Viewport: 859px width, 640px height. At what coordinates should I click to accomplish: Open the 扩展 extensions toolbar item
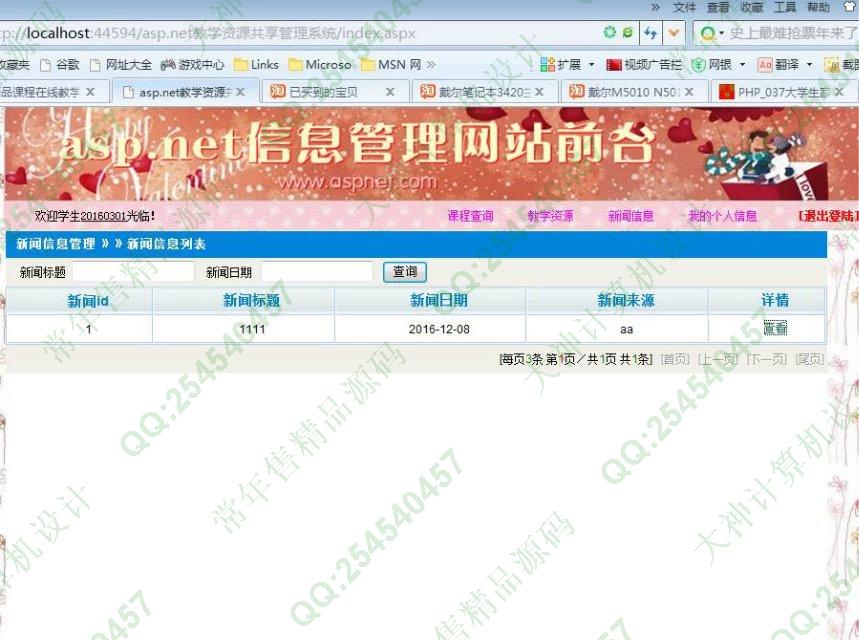pos(561,65)
